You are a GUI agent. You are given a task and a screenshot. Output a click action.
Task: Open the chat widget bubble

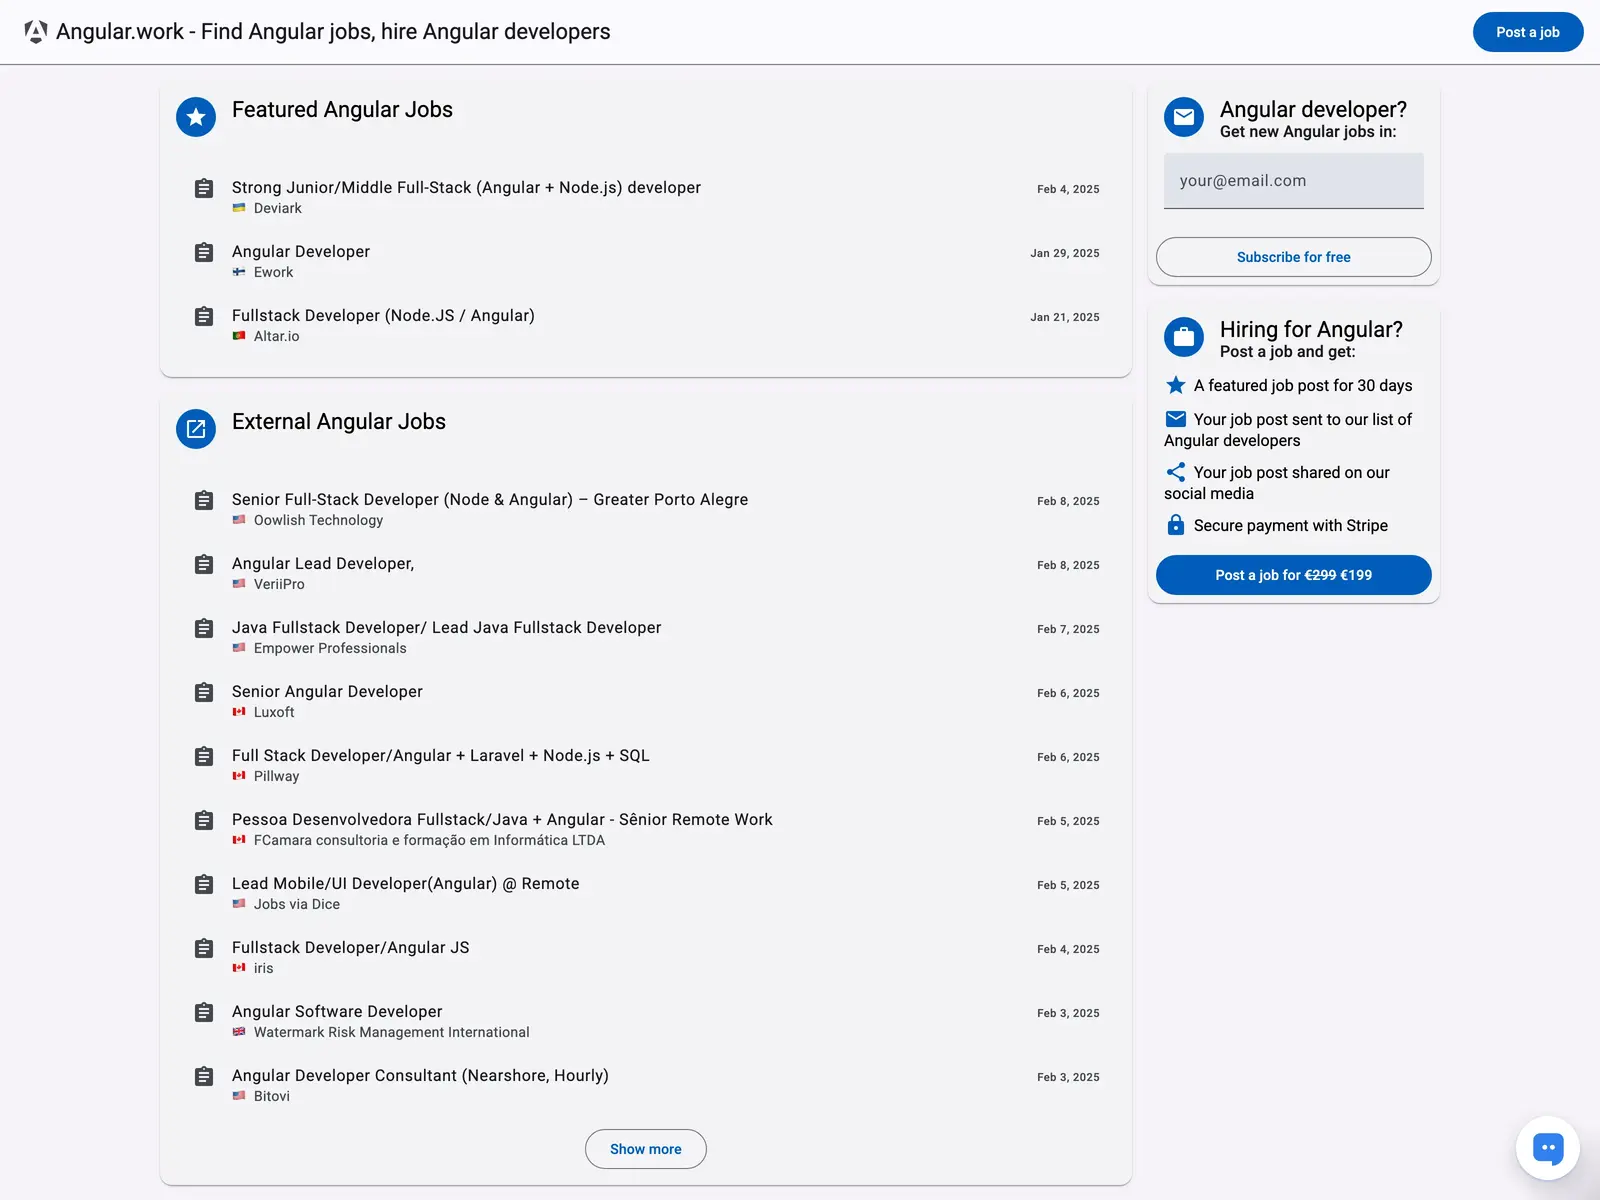(x=1548, y=1148)
